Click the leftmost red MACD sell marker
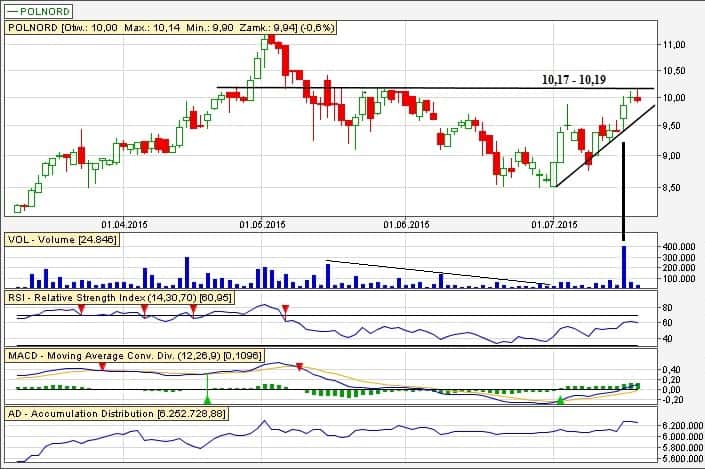The height and width of the screenshot is (470, 705). pyautogui.click(x=102, y=368)
